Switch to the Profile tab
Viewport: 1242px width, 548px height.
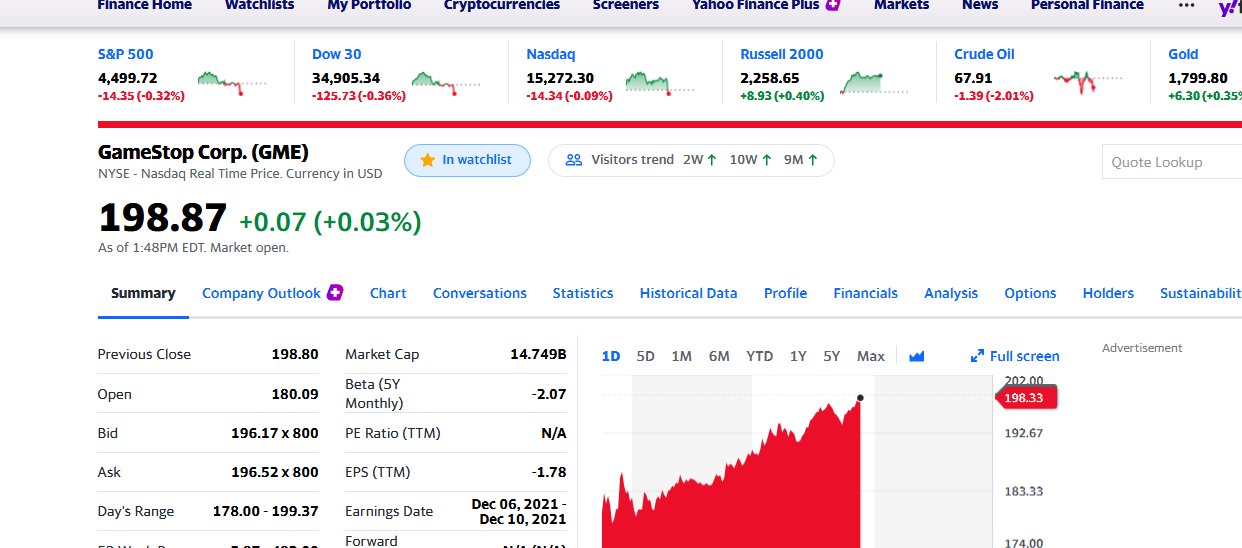[x=786, y=293]
